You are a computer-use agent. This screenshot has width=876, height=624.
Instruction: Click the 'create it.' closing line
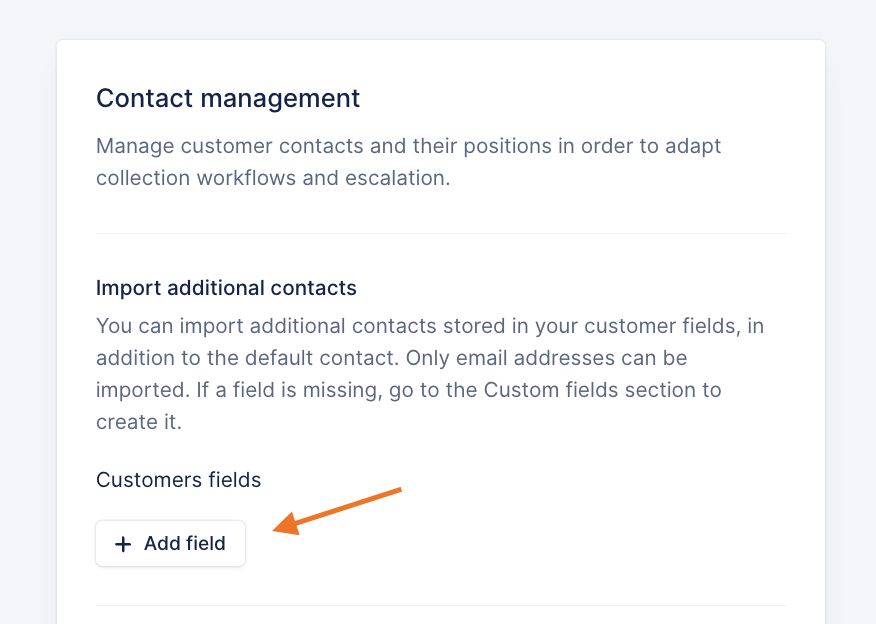138,421
